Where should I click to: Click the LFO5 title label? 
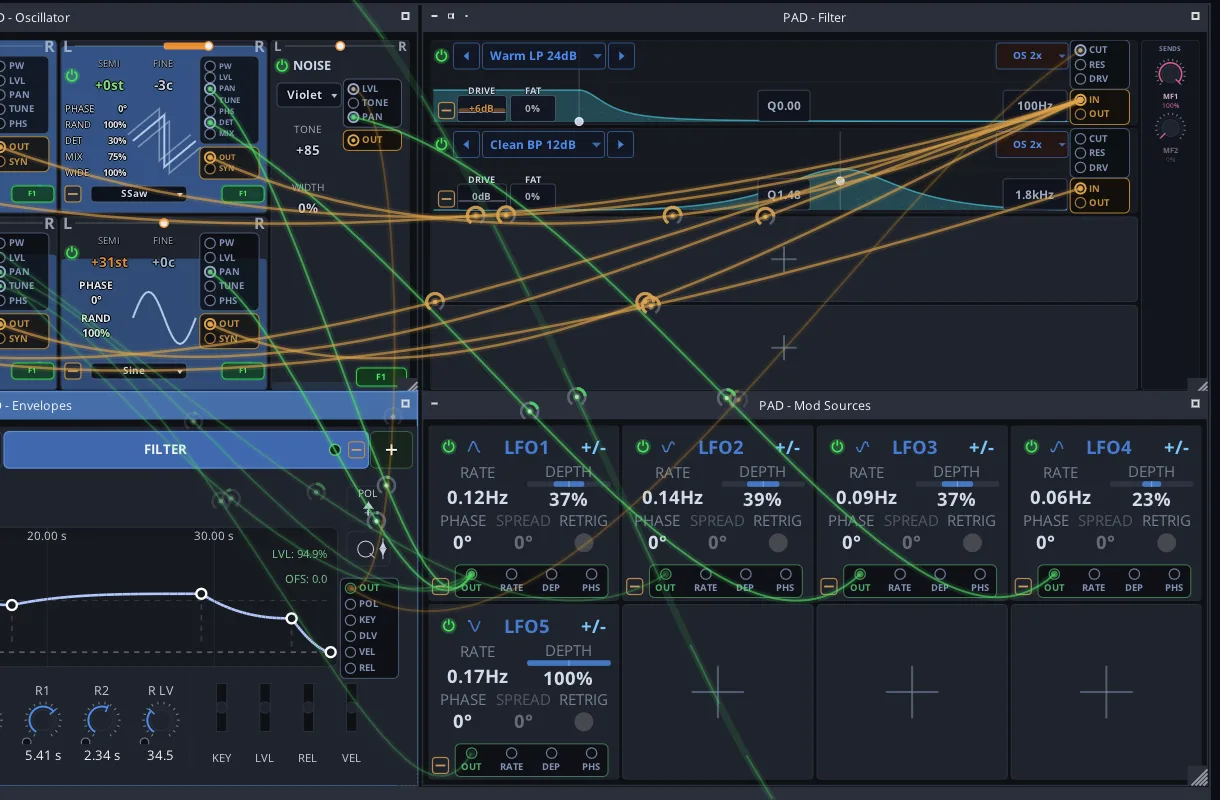[526, 626]
